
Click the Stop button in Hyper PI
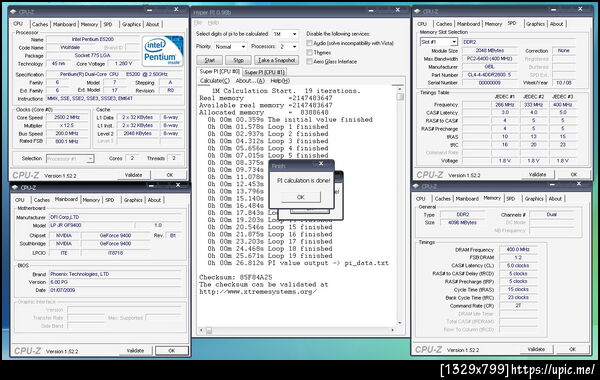click(238, 60)
